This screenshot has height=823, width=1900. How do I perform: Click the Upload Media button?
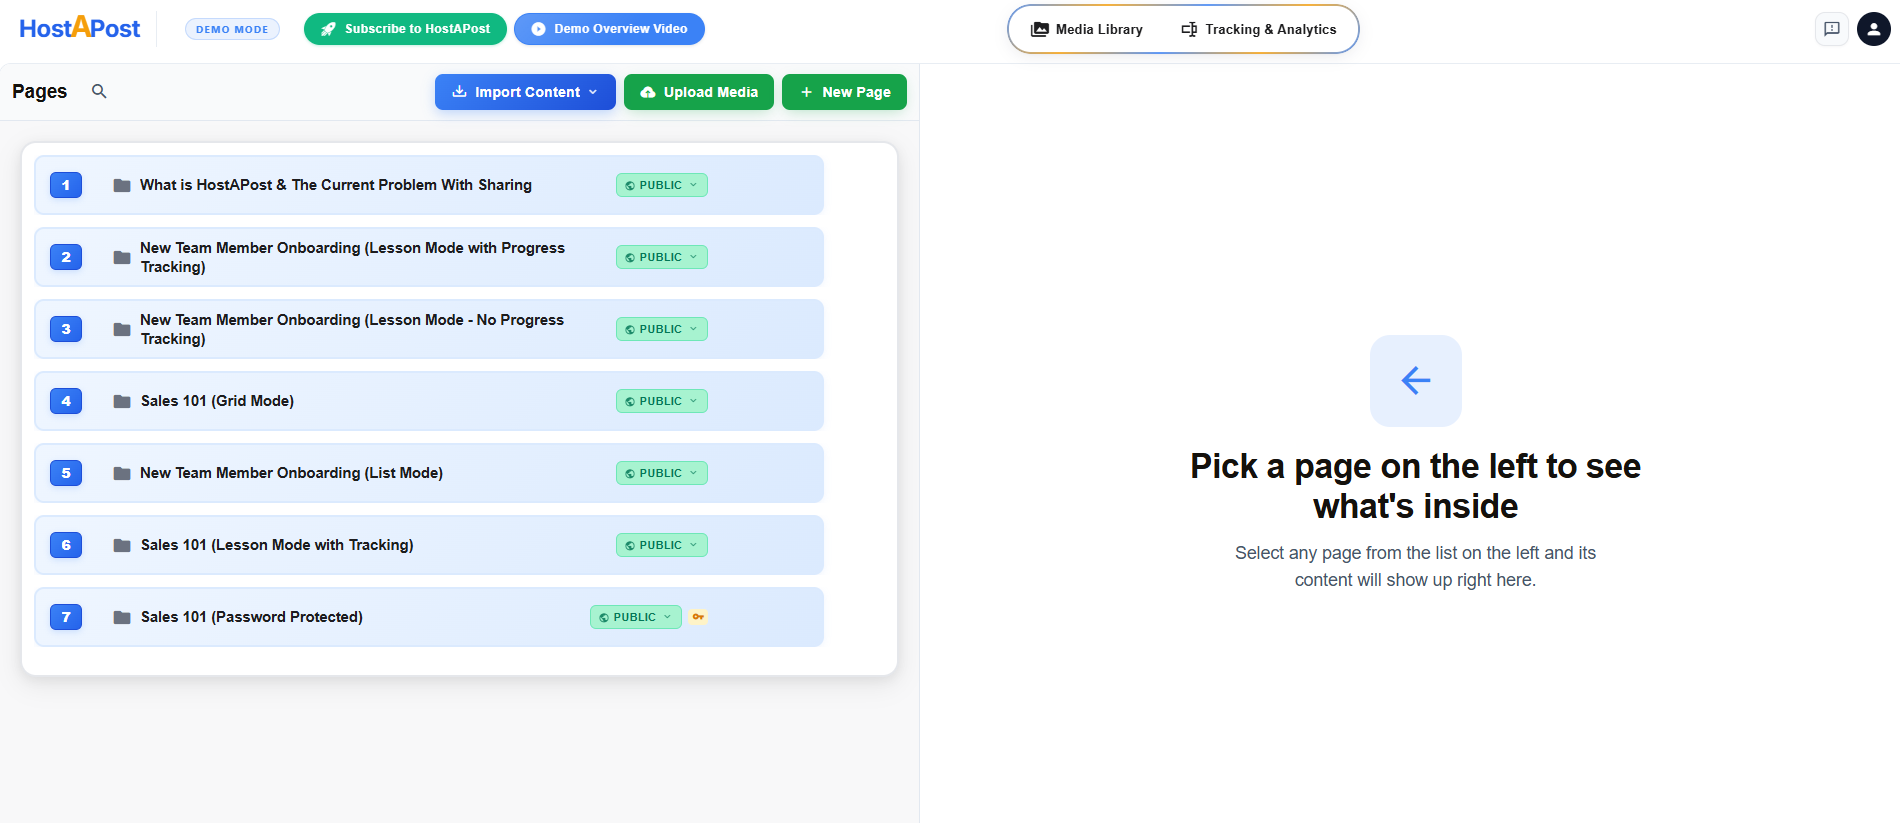coord(699,92)
